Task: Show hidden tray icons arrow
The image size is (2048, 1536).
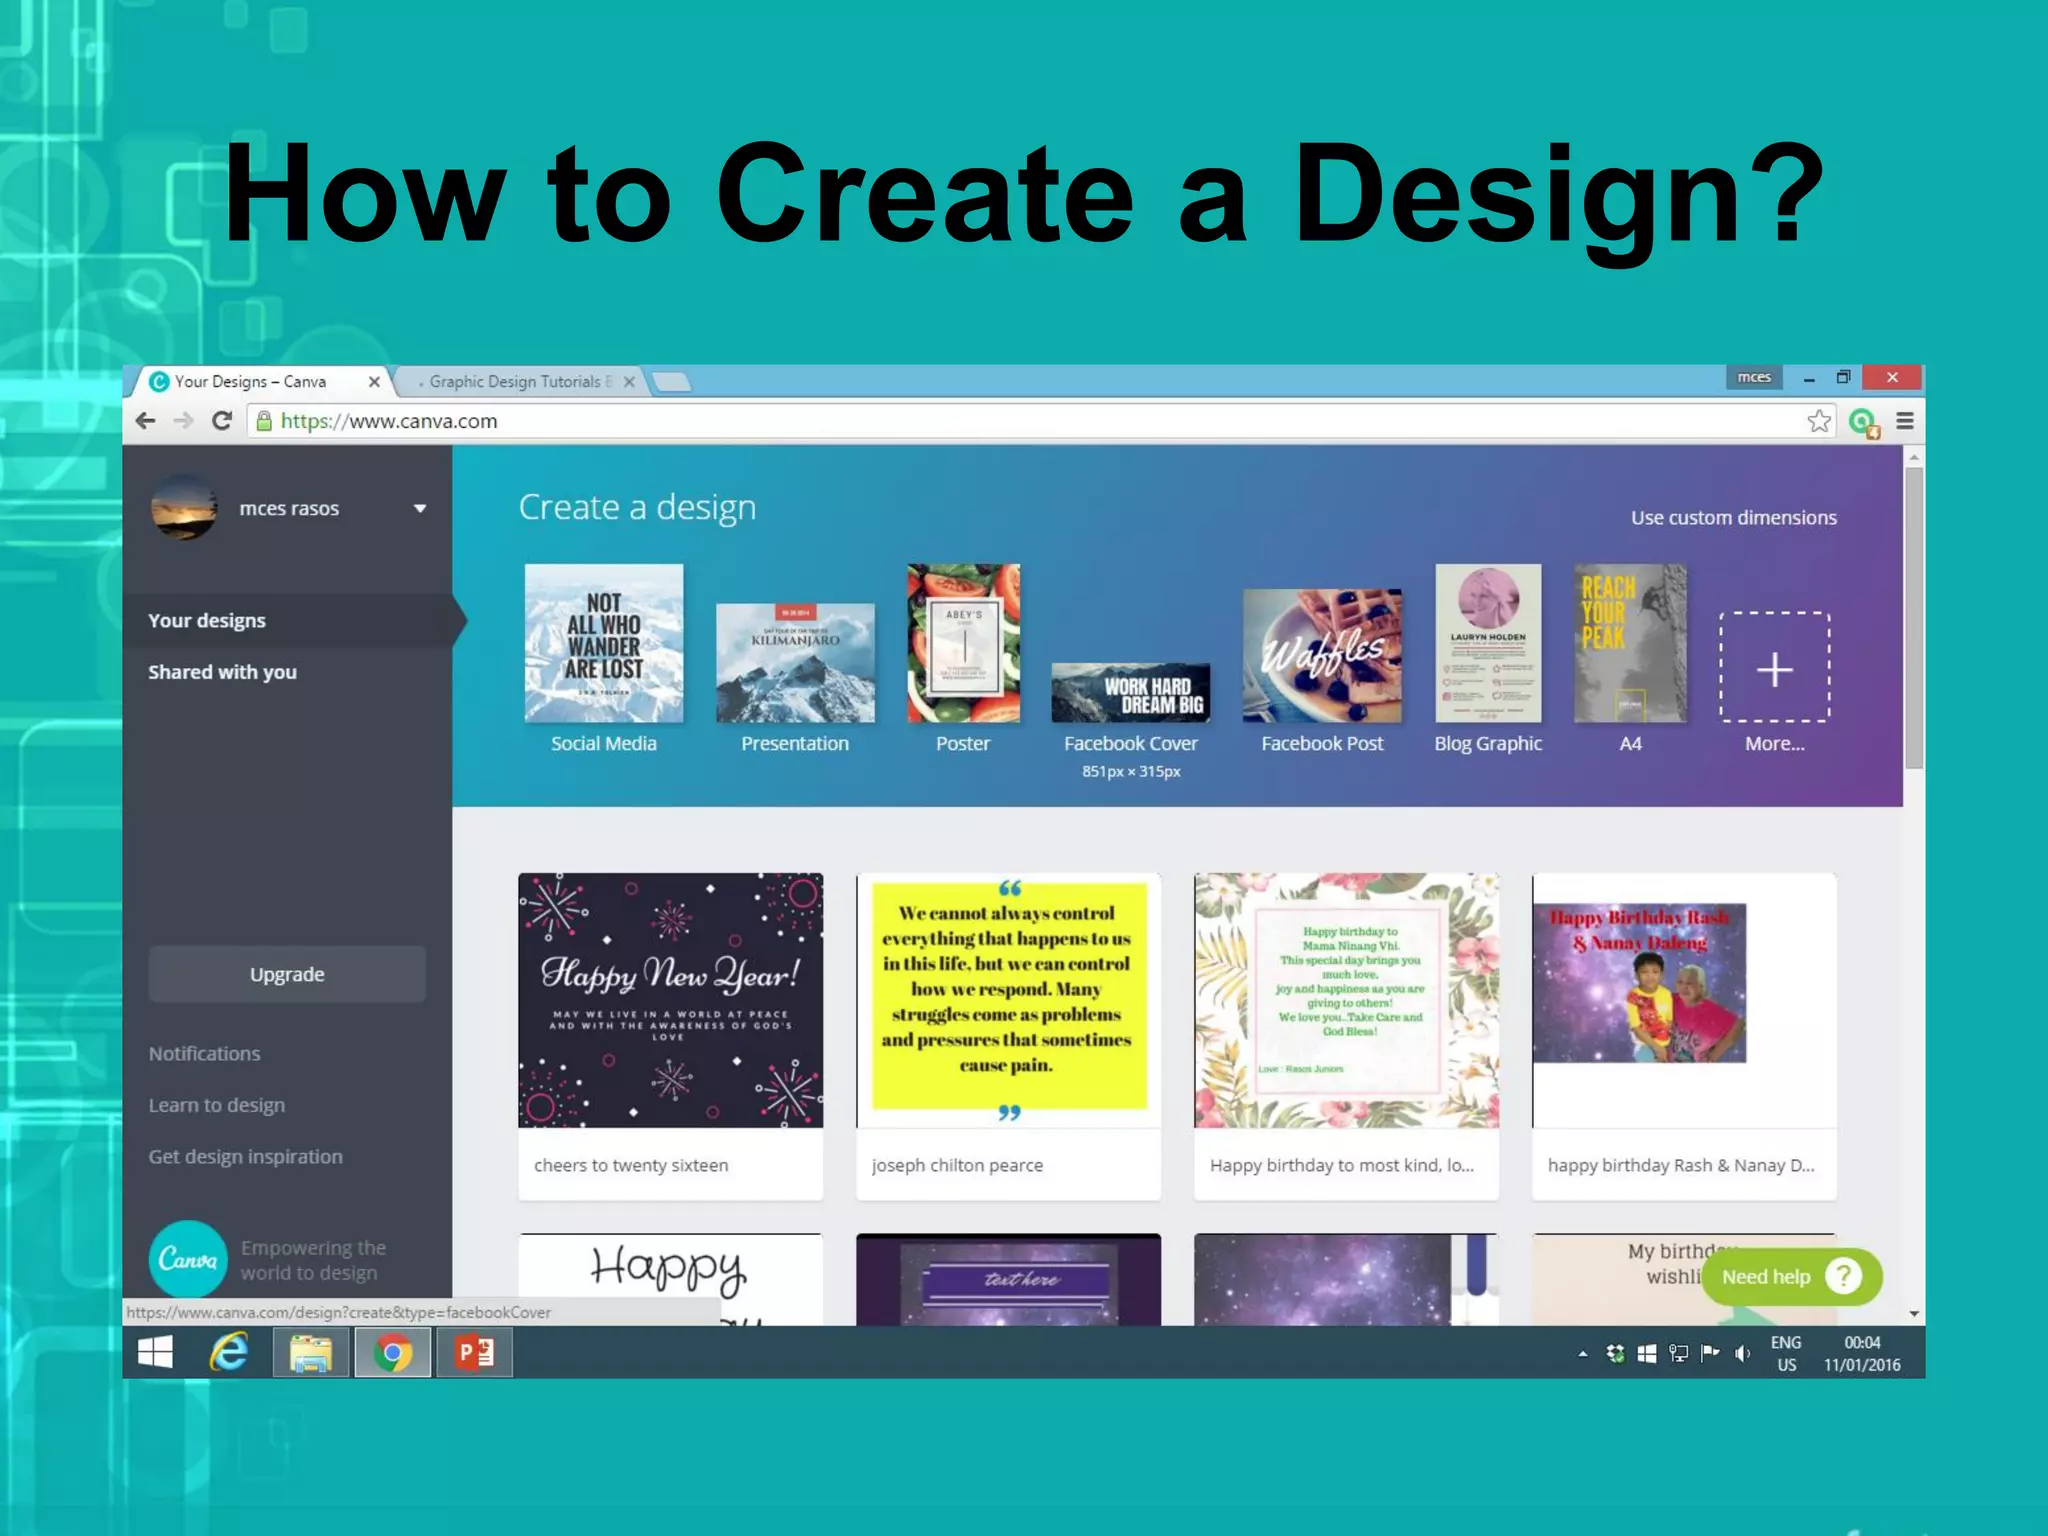Action: pyautogui.click(x=1583, y=1353)
